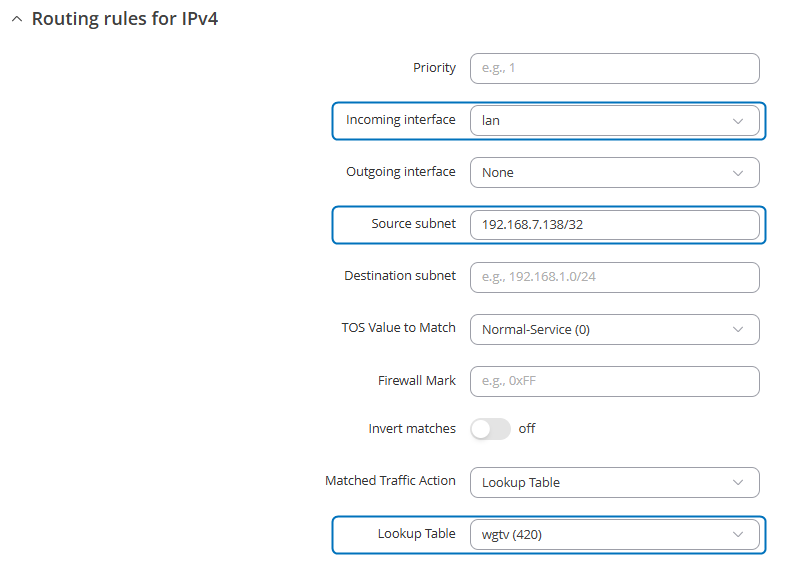Click the Source subnet field with 192.168.7.138/32
Screen dimensions: 799x578
coord(615,225)
